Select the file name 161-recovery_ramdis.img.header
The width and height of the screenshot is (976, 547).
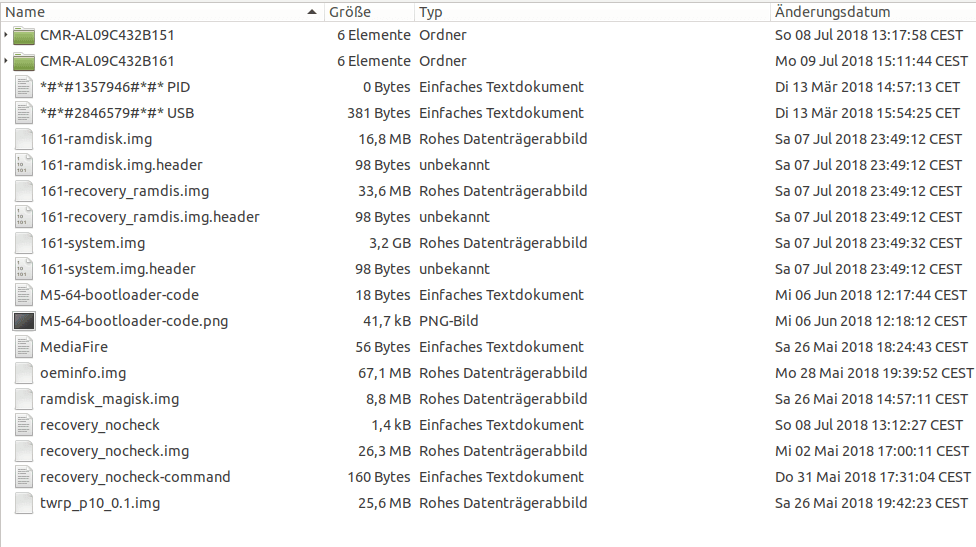pyautogui.click(x=150, y=217)
